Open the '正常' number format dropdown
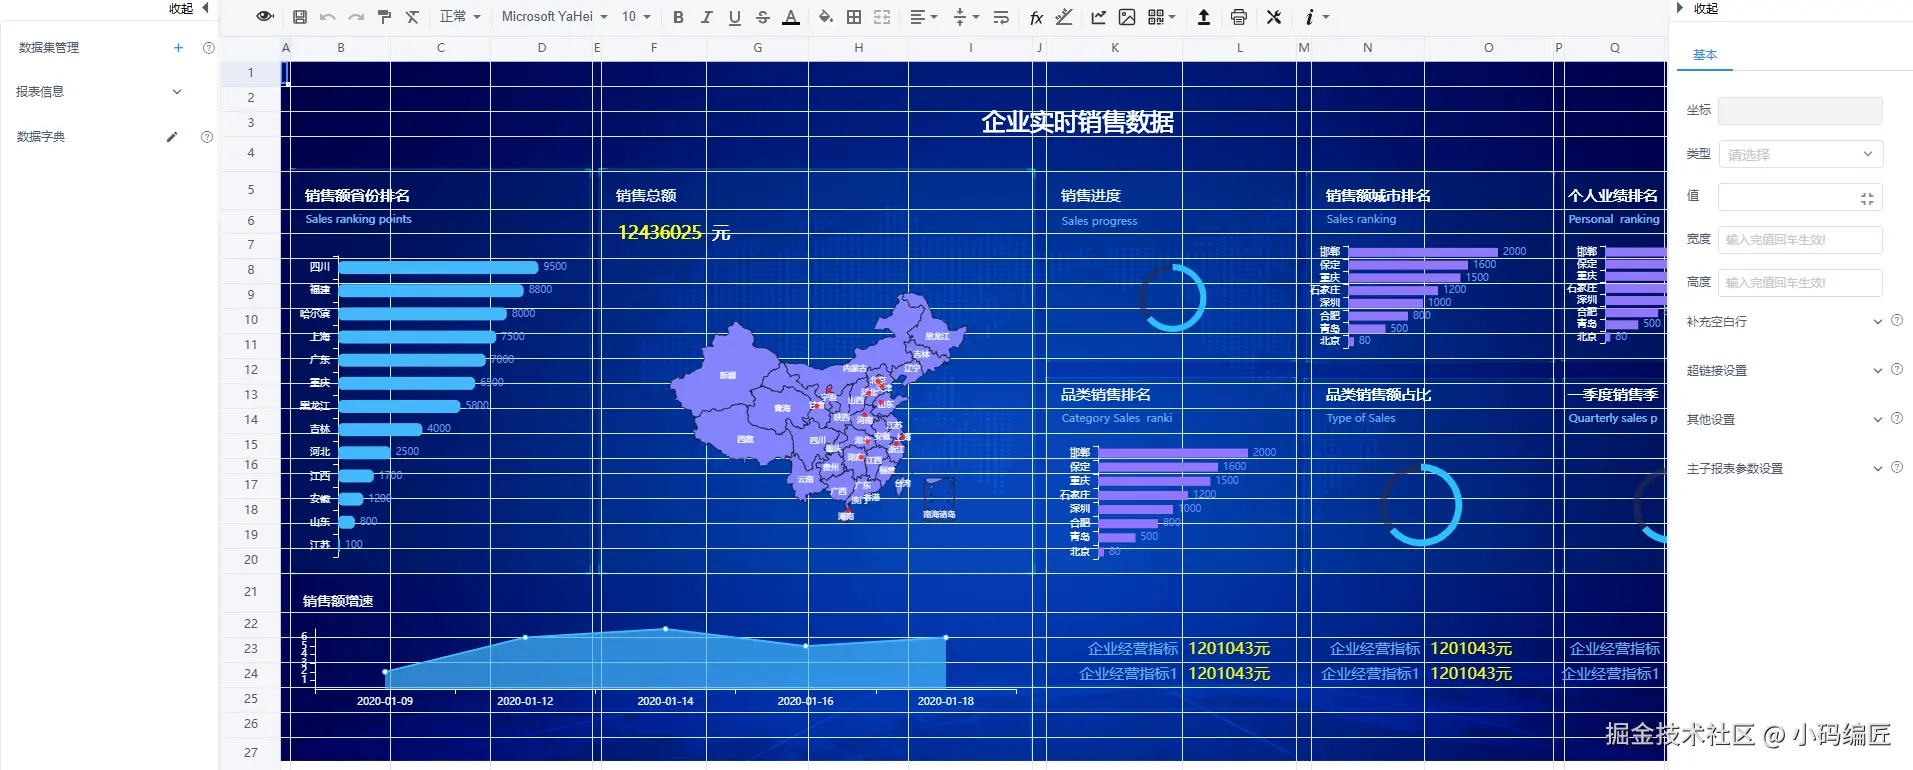1913x770 pixels. click(460, 17)
